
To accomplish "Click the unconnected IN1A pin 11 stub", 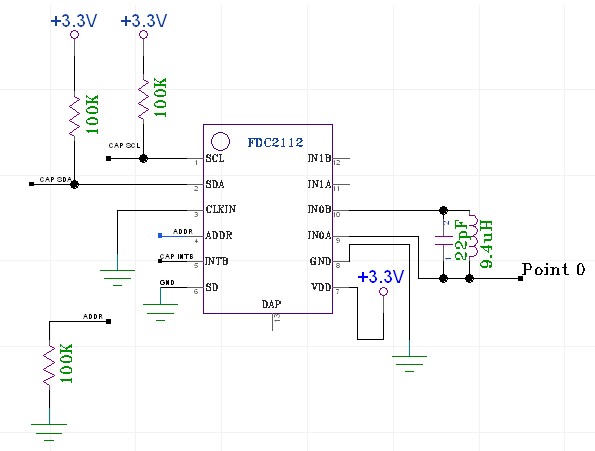I will click(x=341, y=185).
